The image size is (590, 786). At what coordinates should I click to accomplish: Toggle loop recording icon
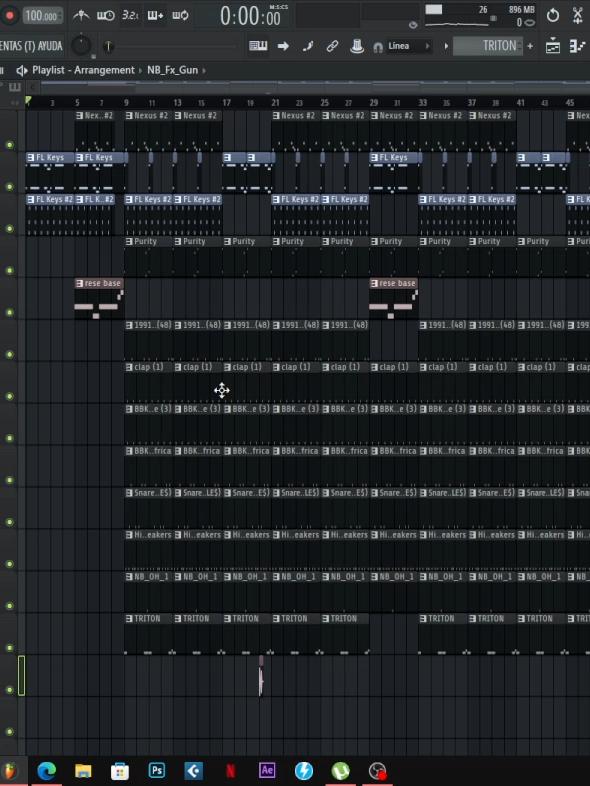pos(180,16)
